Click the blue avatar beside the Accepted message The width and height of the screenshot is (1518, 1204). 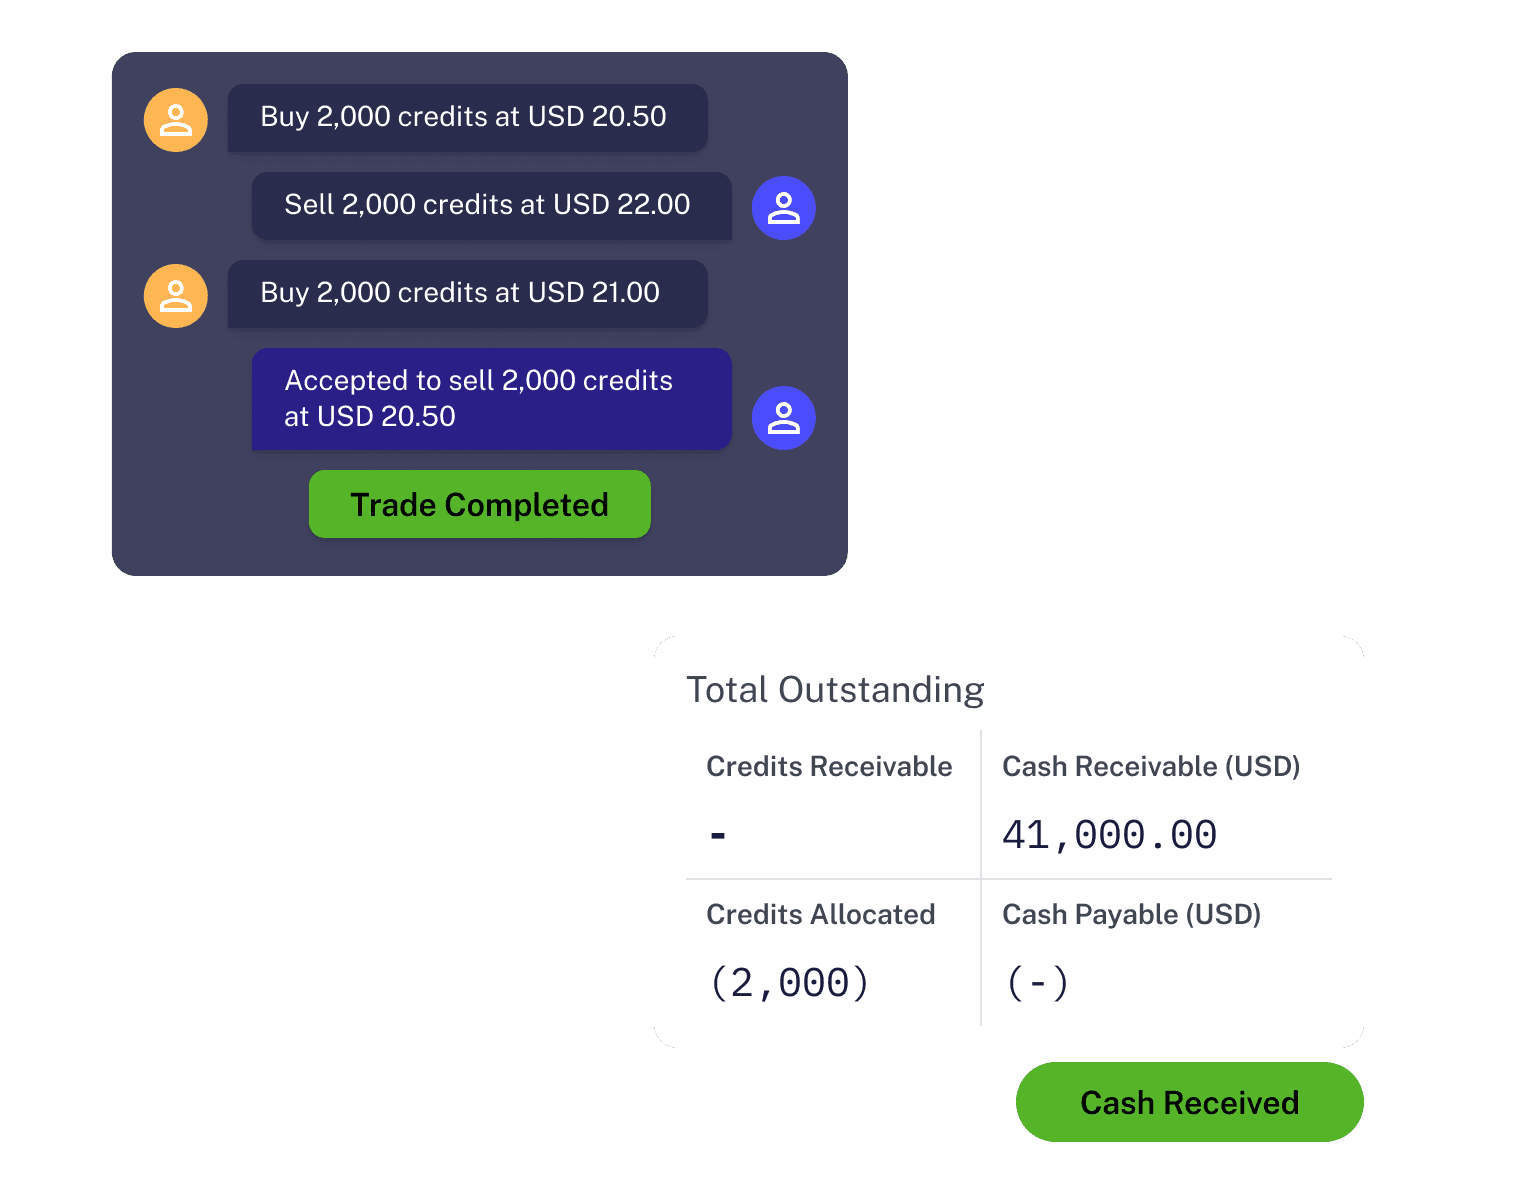783,418
